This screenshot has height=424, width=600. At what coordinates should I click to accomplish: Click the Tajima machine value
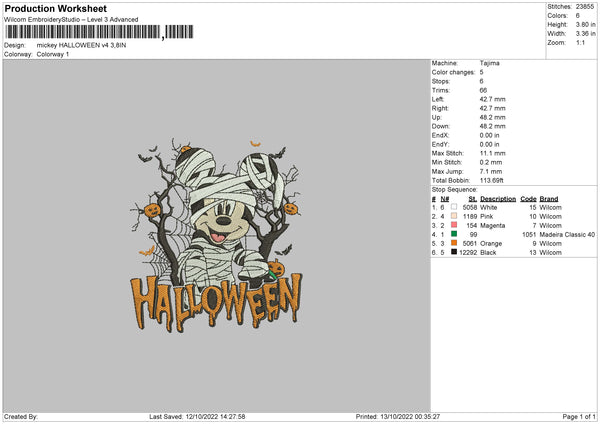point(490,63)
